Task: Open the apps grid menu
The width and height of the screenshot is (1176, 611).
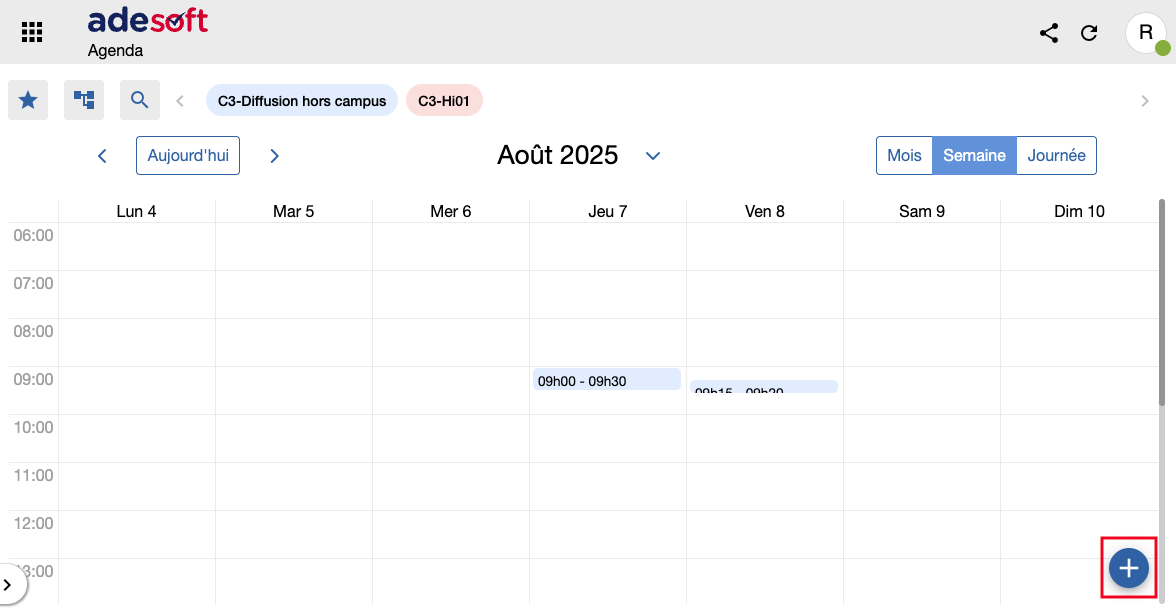Action: [32, 33]
